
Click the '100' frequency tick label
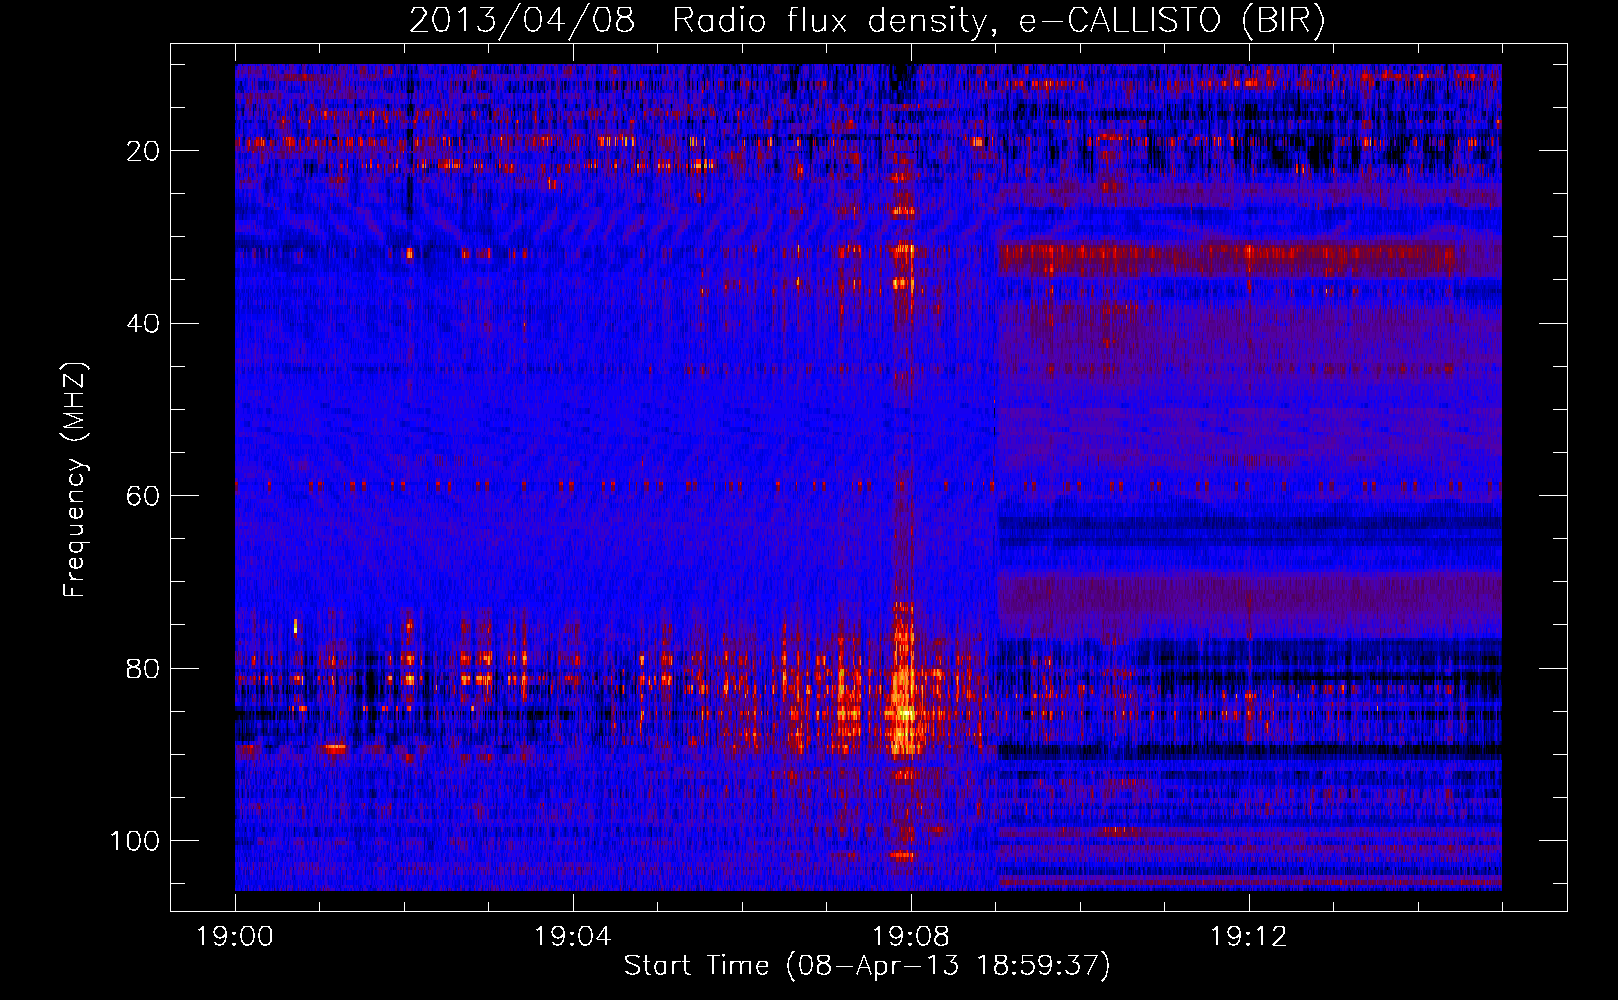tap(135, 840)
